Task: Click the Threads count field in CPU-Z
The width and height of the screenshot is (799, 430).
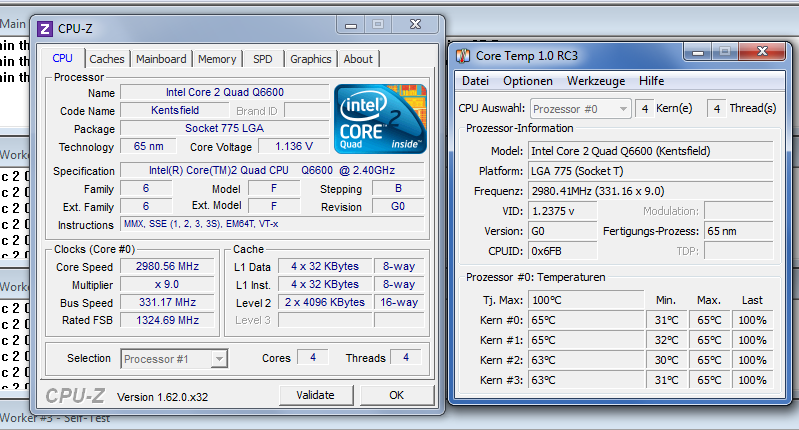Action: tap(406, 358)
